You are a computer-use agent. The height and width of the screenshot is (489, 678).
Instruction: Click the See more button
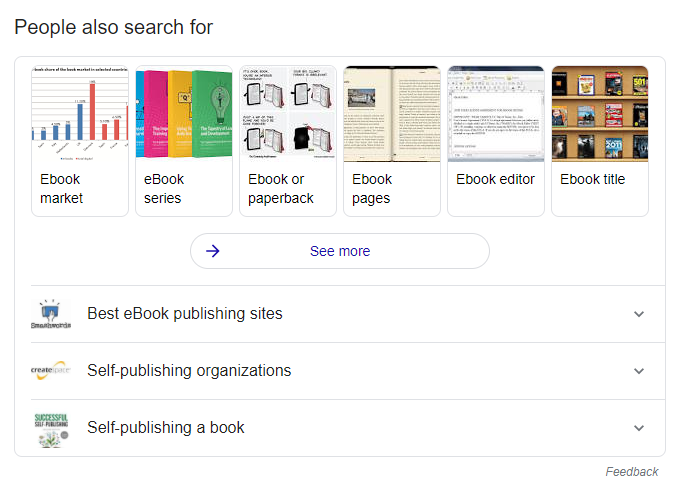pyautogui.click(x=340, y=251)
